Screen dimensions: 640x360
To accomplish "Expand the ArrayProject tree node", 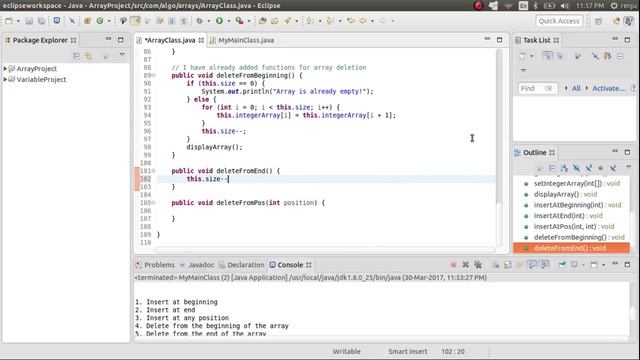I will pos(5,69).
